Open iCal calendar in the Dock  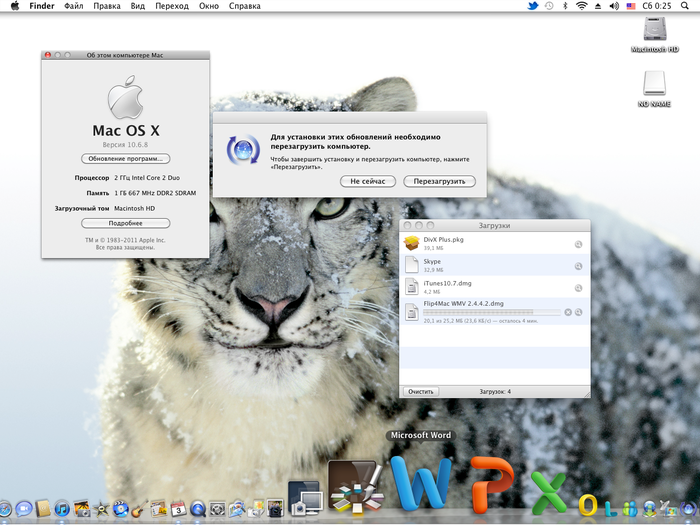click(178, 508)
